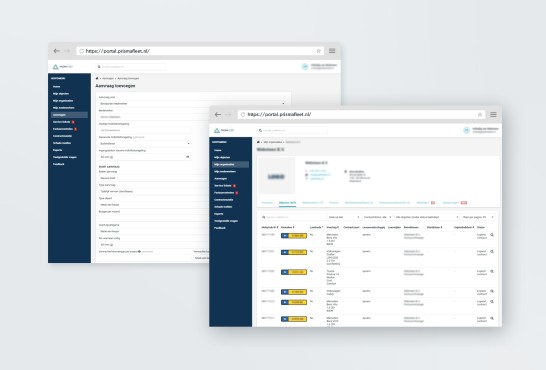Image resolution: width=546 pixels, height=370 pixels.
Task: Sort the table by the first ID column
Action: [270, 227]
